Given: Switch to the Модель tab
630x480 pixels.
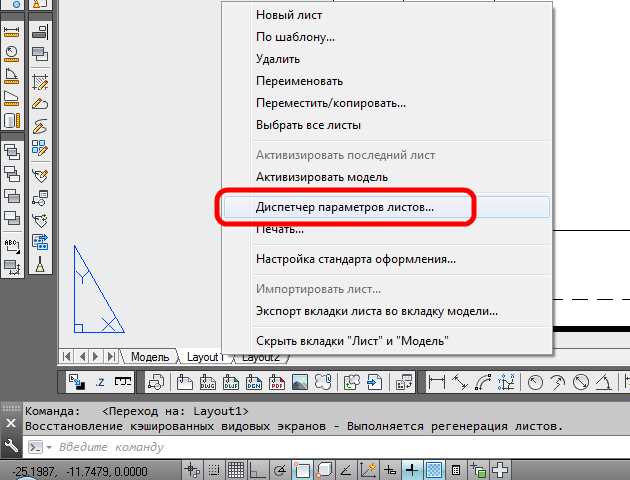Looking at the screenshot, I should coord(150,357).
